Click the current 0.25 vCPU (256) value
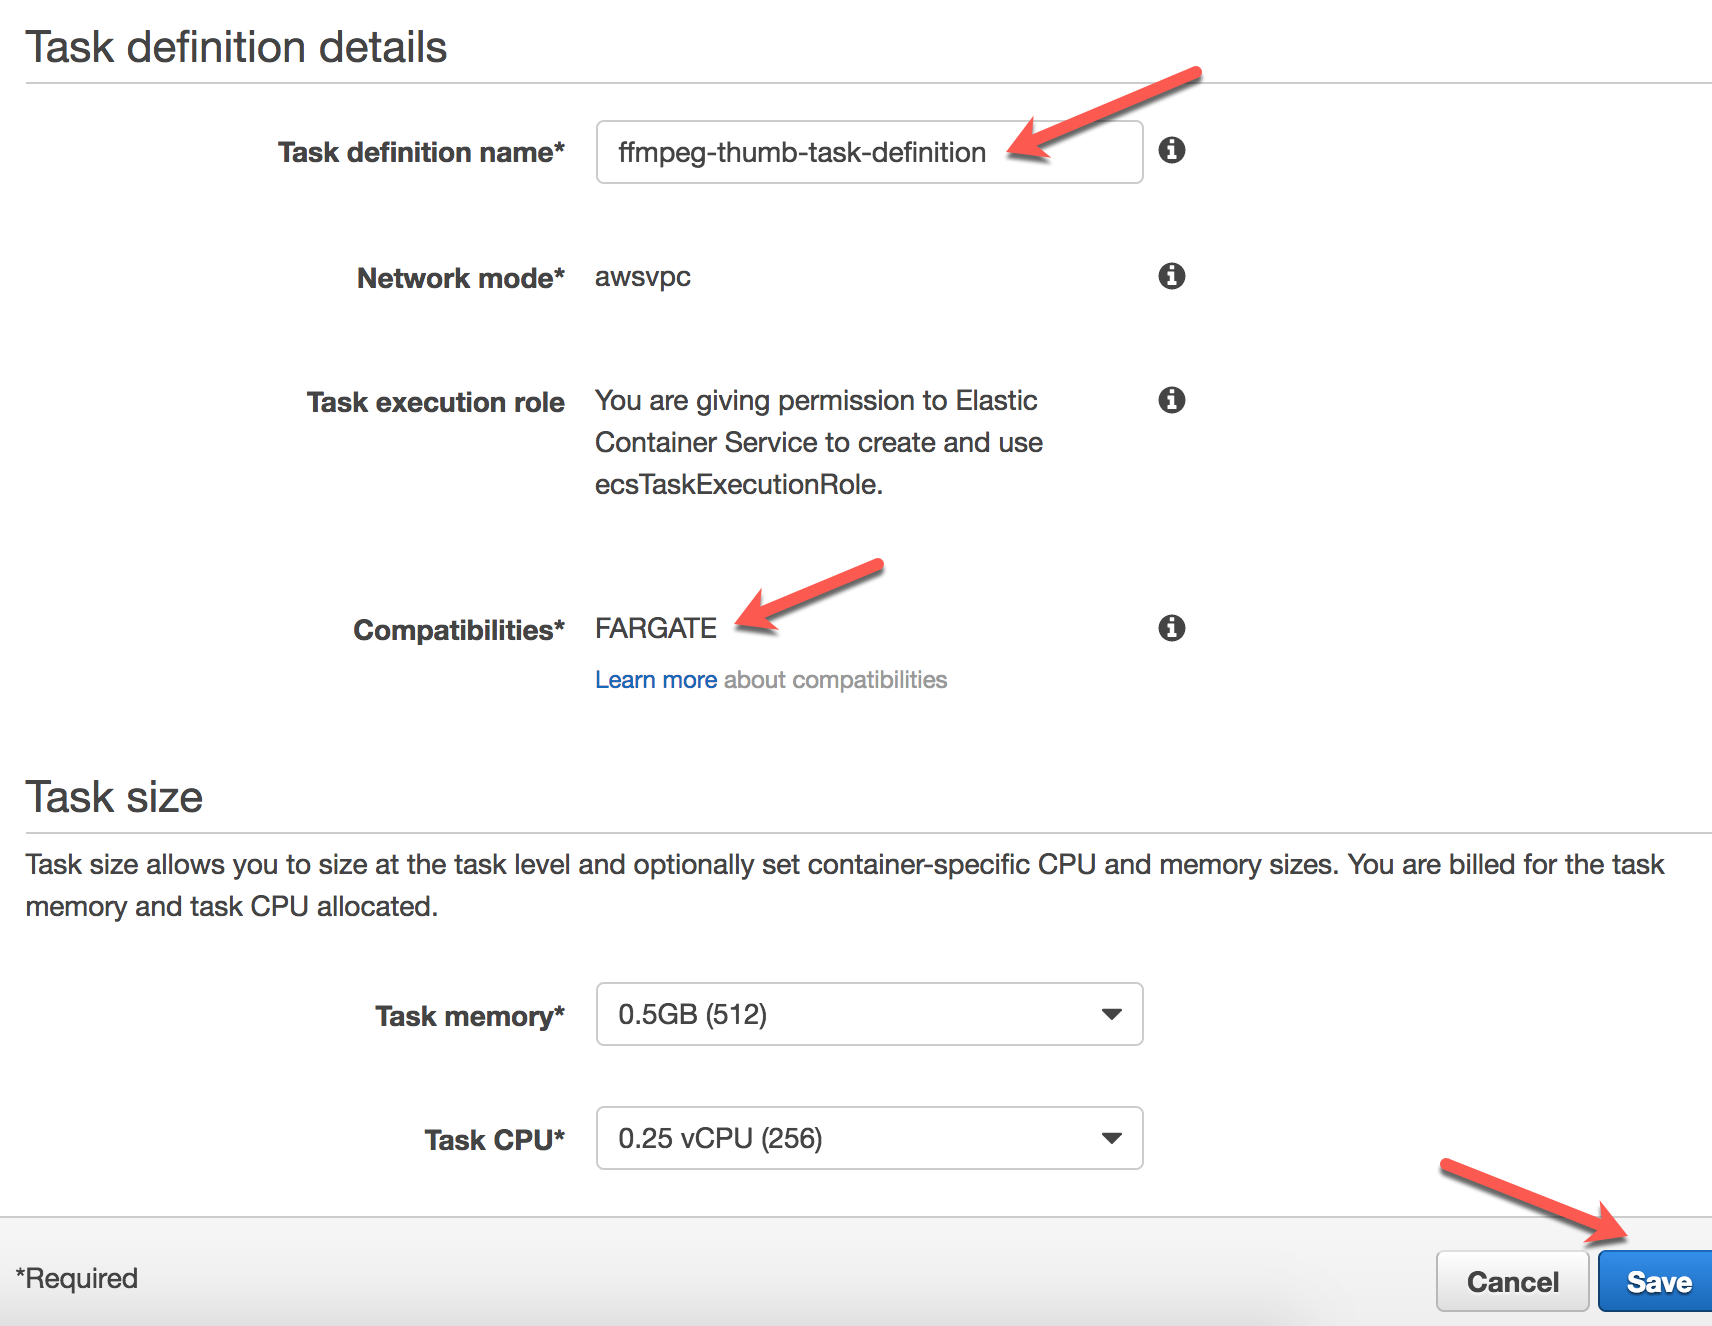Viewport: 1712px width, 1326px height. 720,1138
